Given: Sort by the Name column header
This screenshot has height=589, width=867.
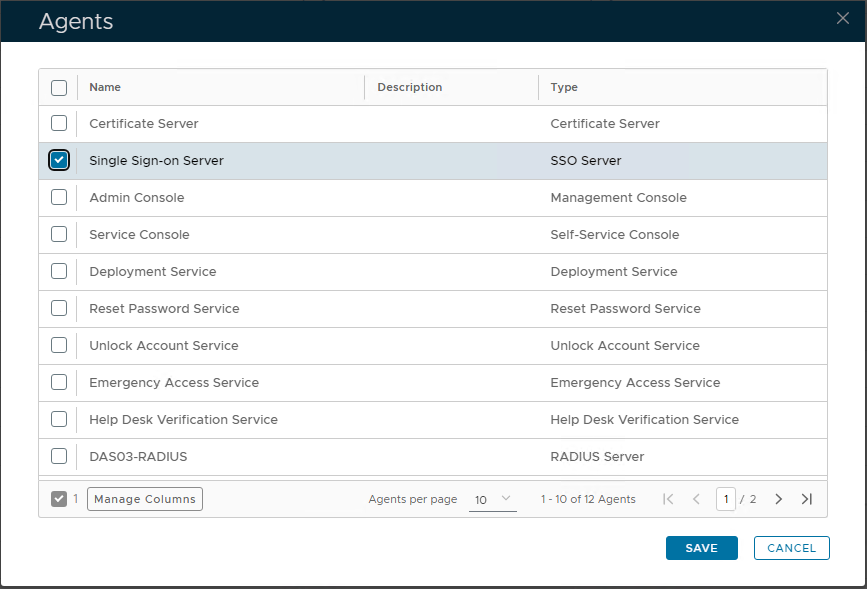Looking at the screenshot, I should (105, 88).
